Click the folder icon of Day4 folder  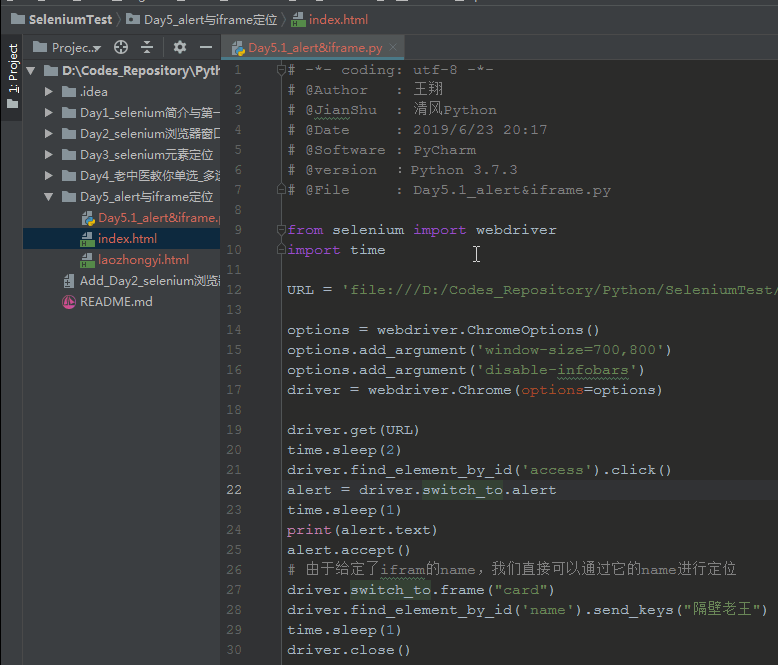pyautogui.click(x=69, y=176)
